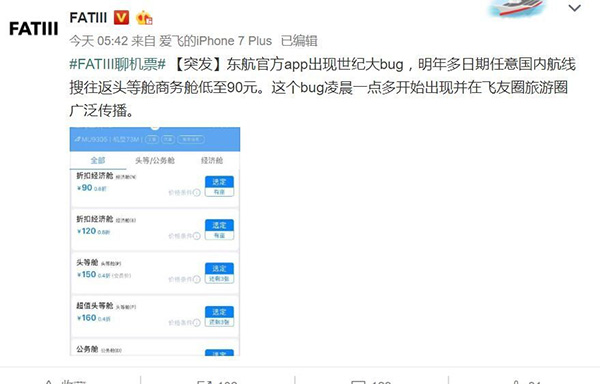This screenshot has width=600, height=384.
Task: Click the ship card decoration icon
Action: [x=516, y=8]
